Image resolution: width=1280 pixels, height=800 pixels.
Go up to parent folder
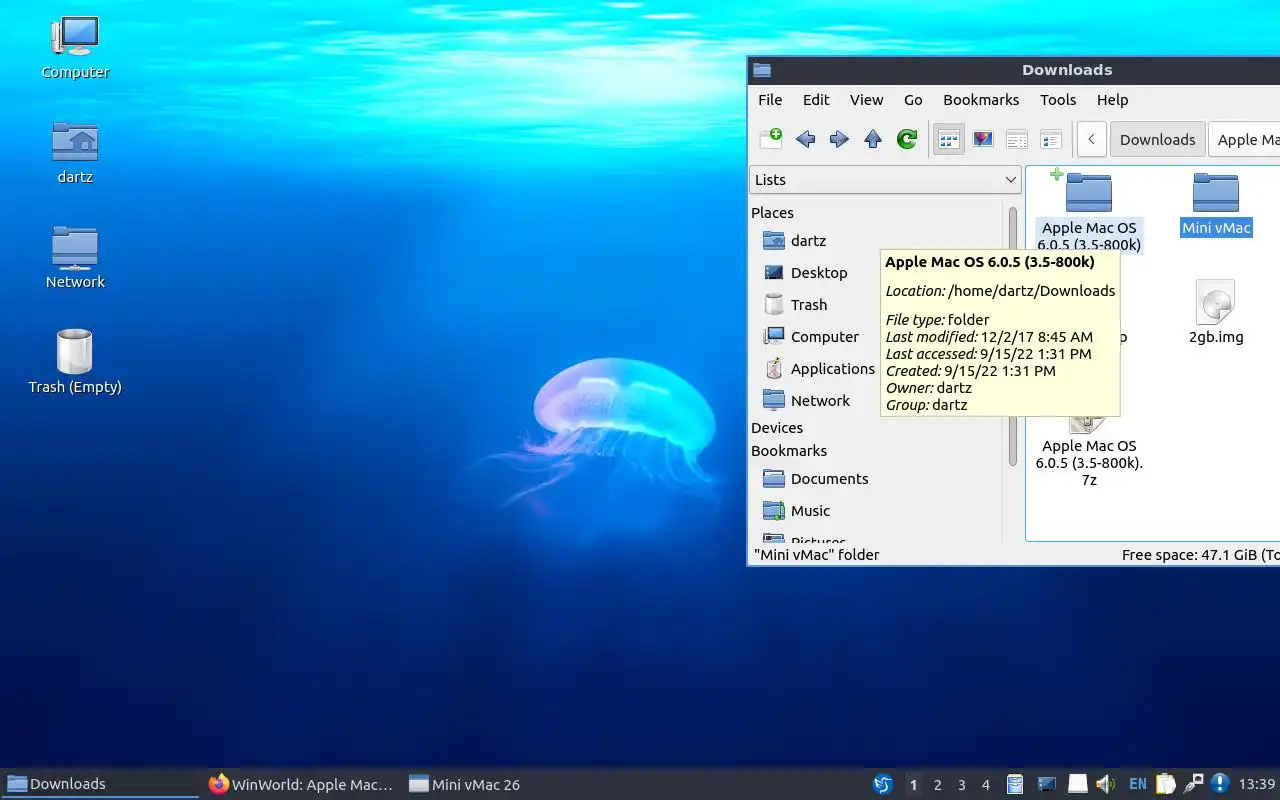click(x=873, y=139)
